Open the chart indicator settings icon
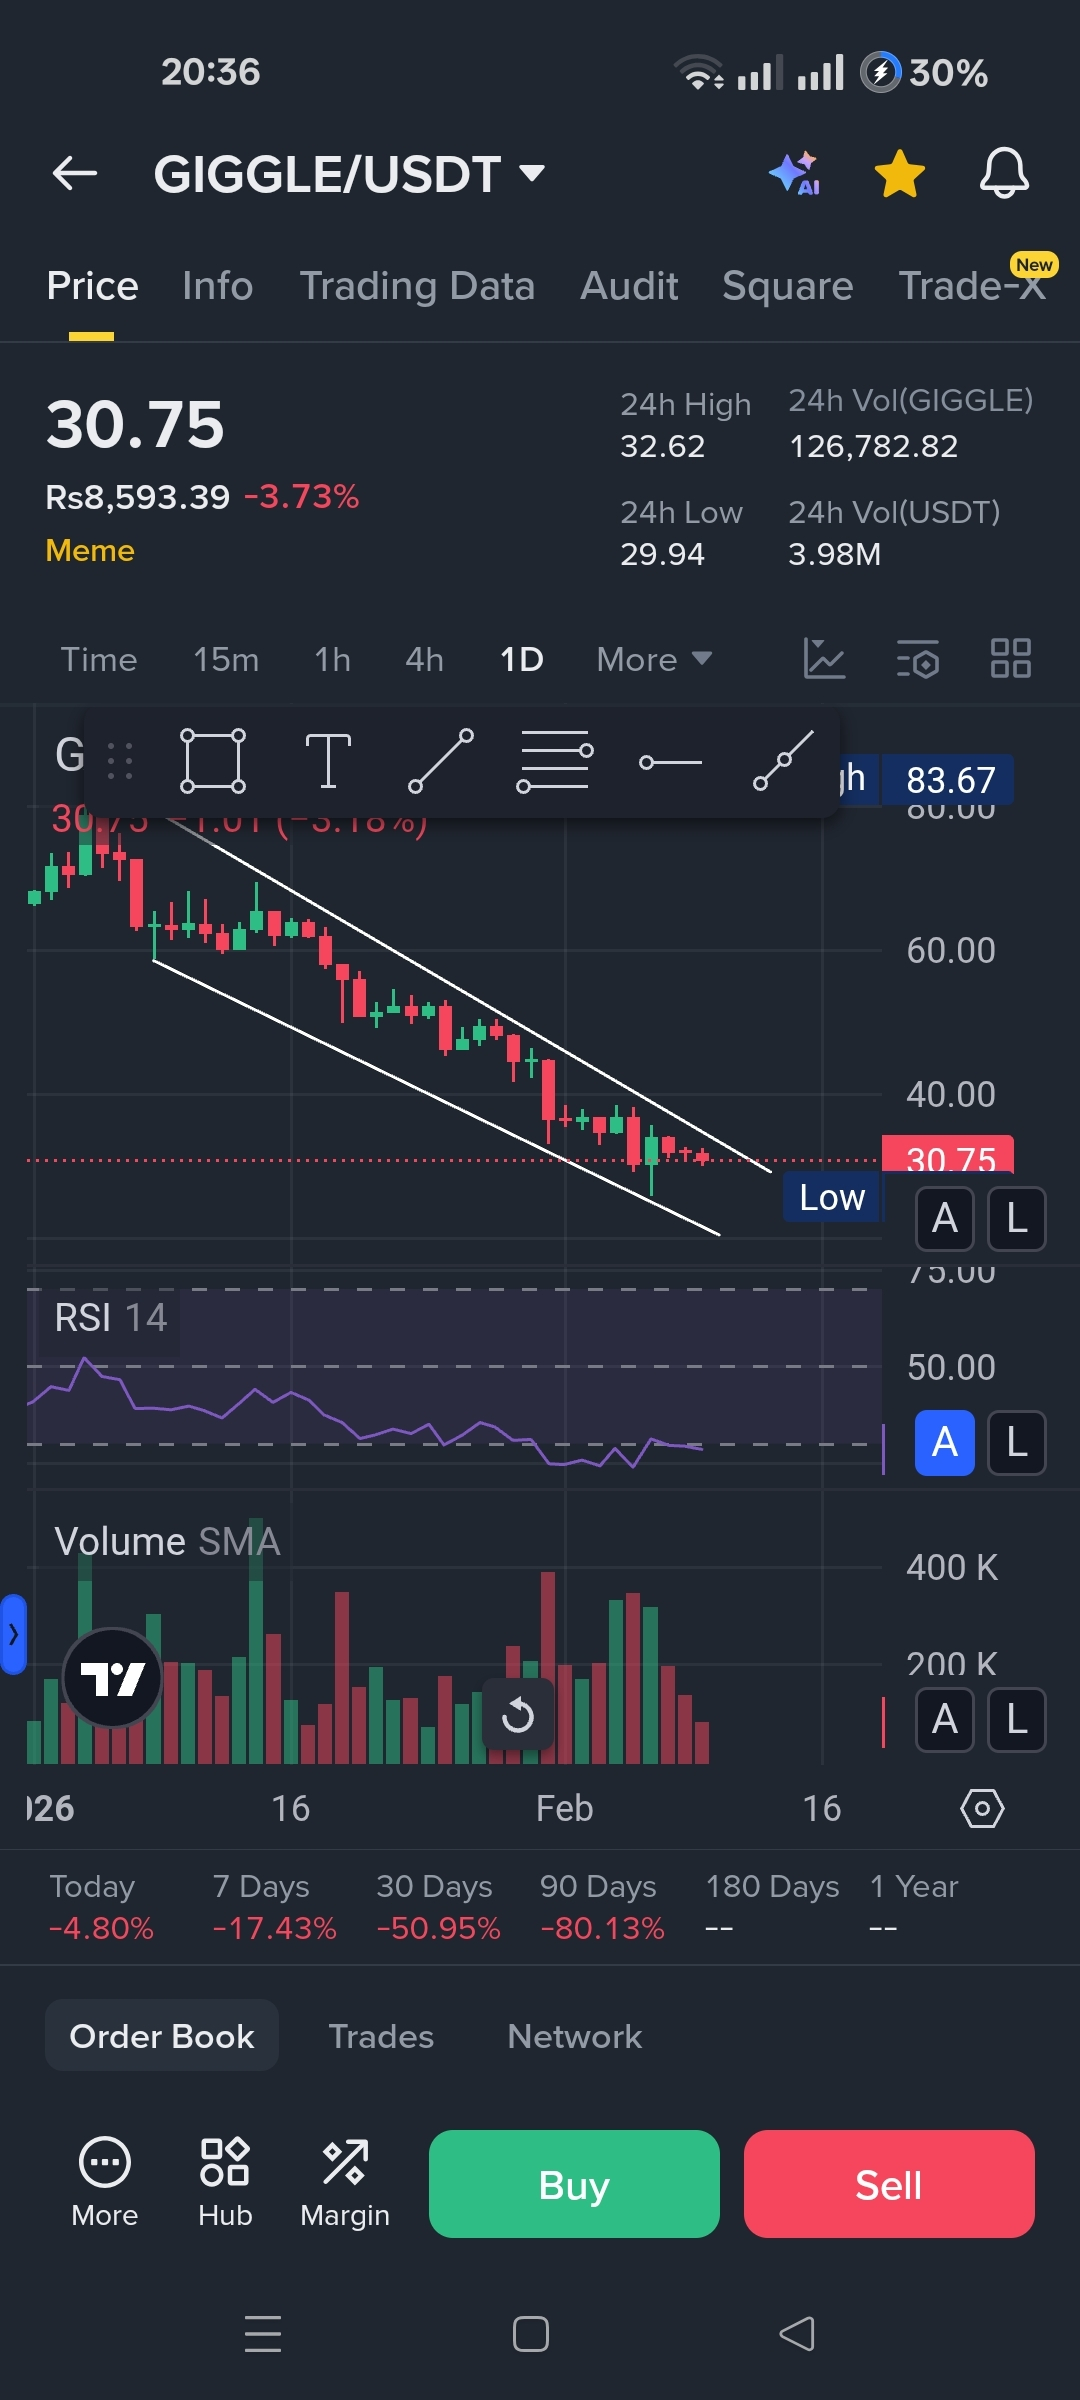The height and width of the screenshot is (2400, 1080). click(x=918, y=659)
